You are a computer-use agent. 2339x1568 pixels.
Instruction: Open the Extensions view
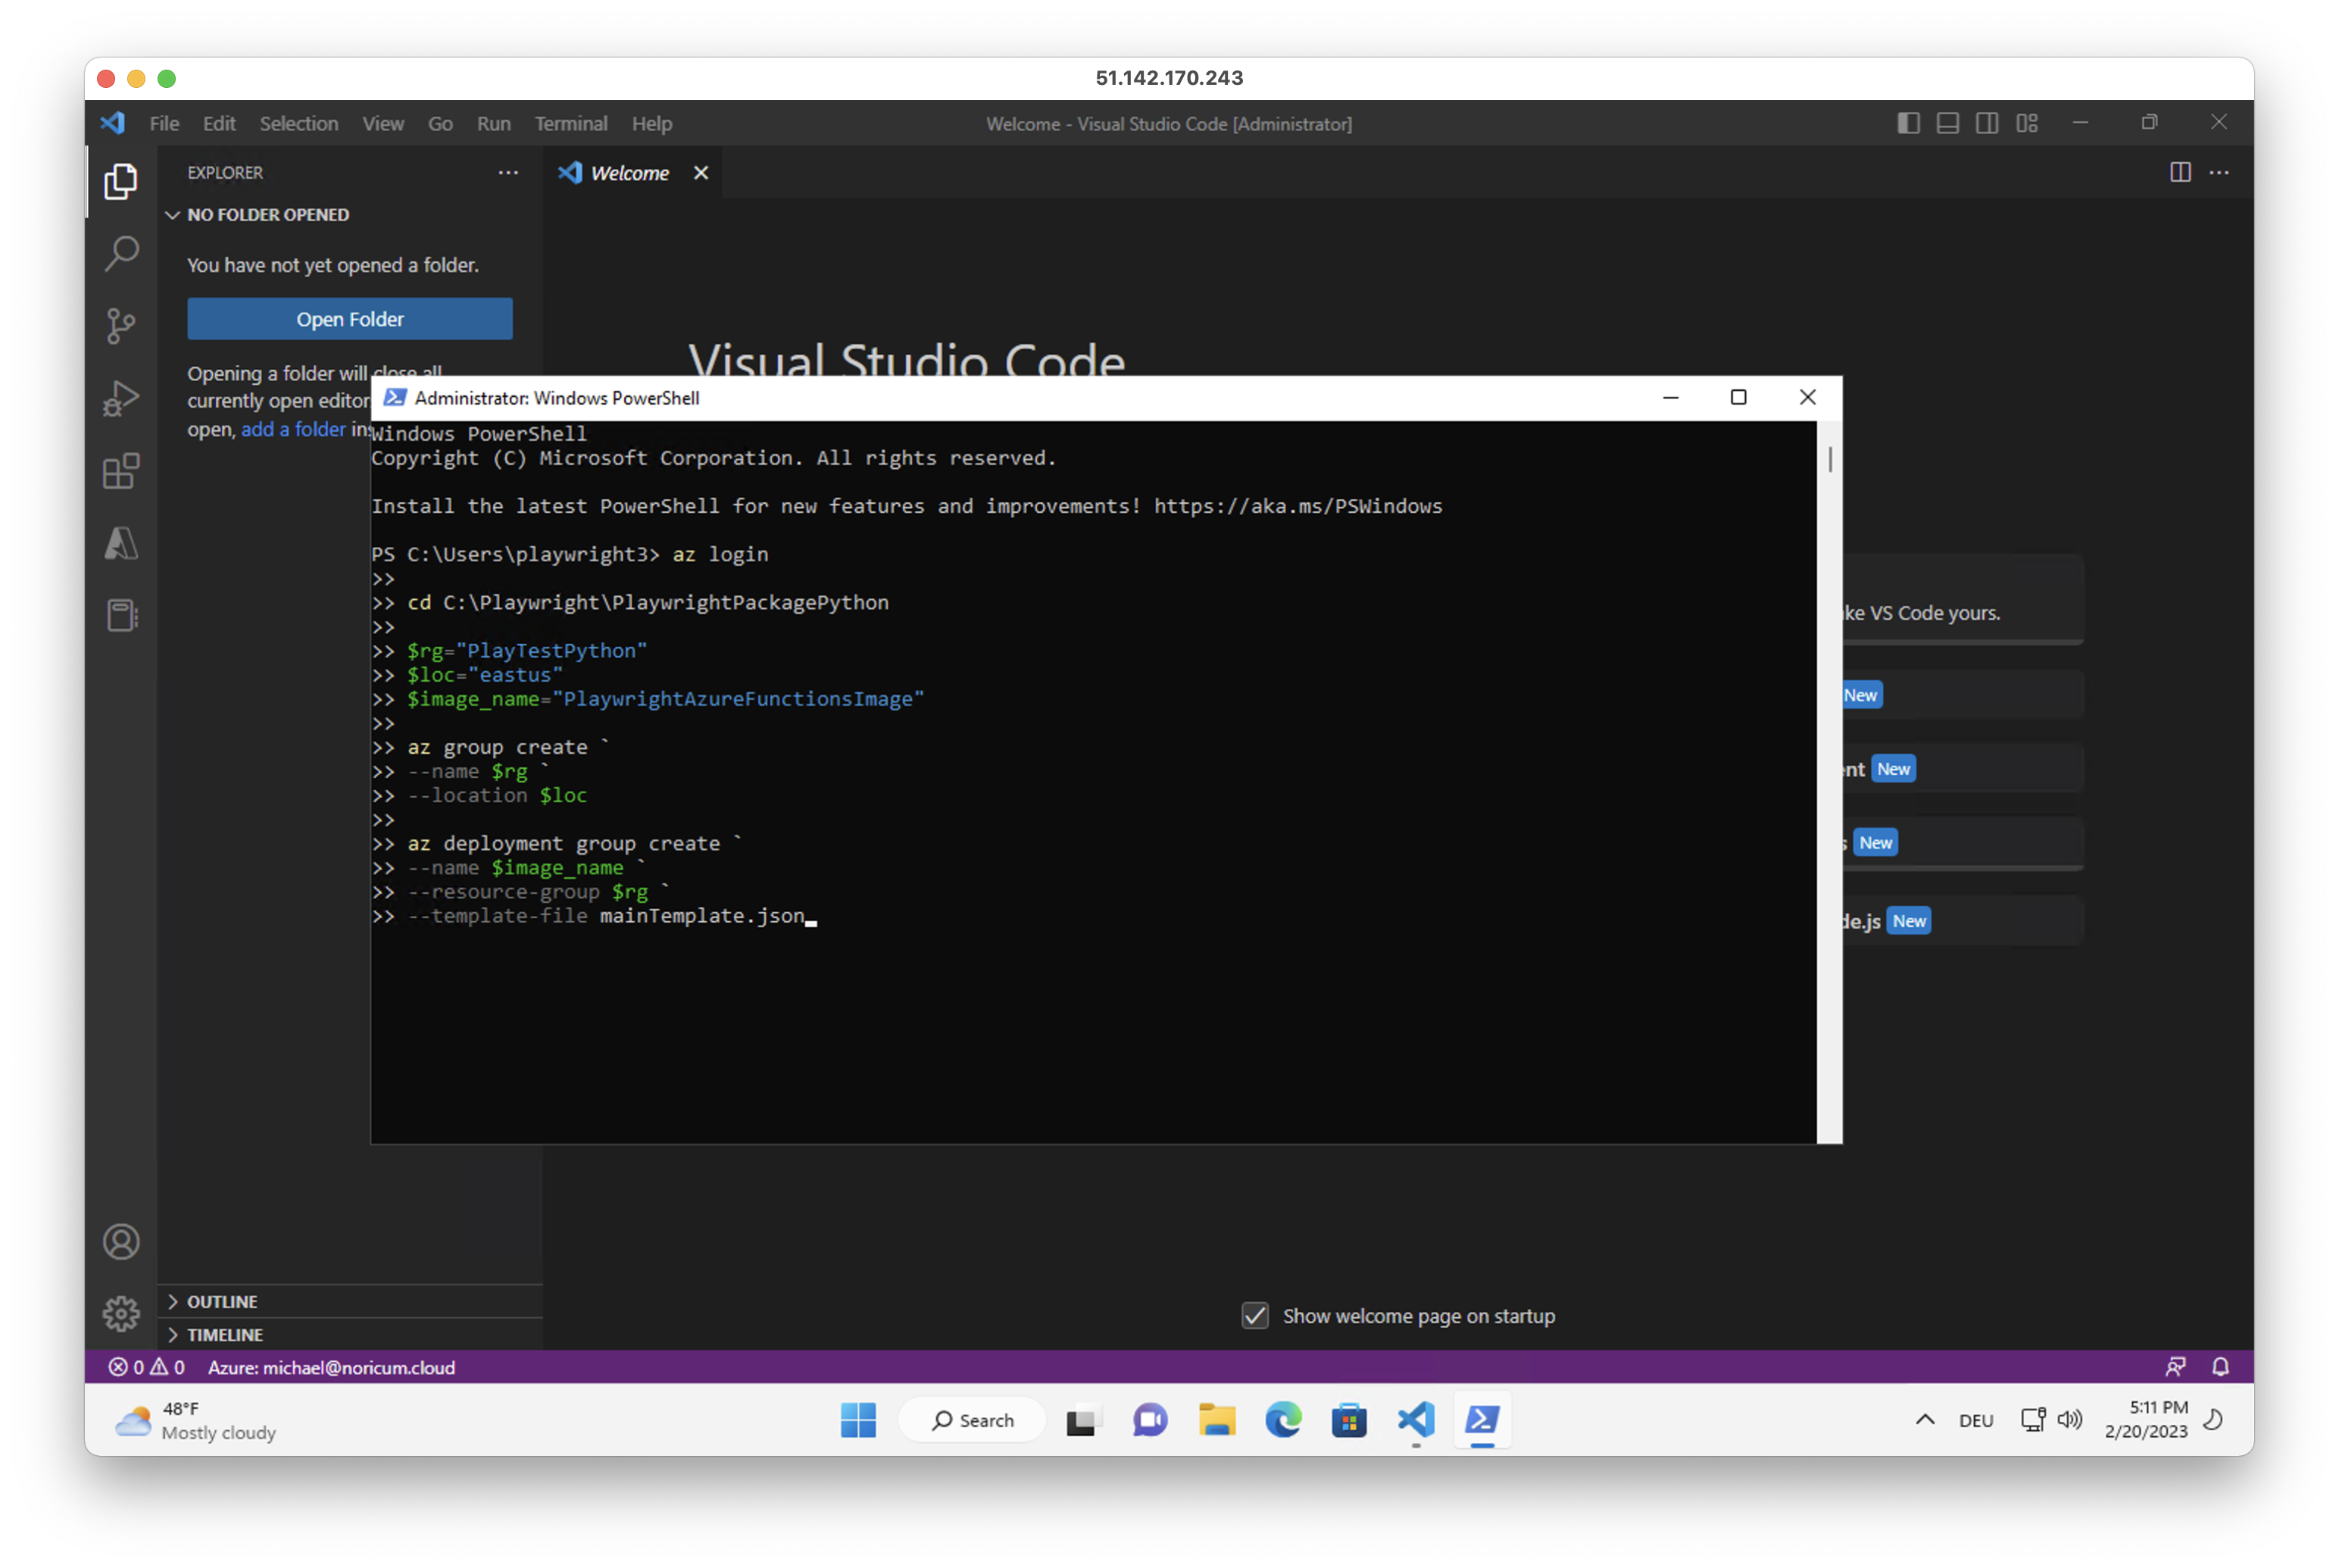pyautogui.click(x=121, y=471)
